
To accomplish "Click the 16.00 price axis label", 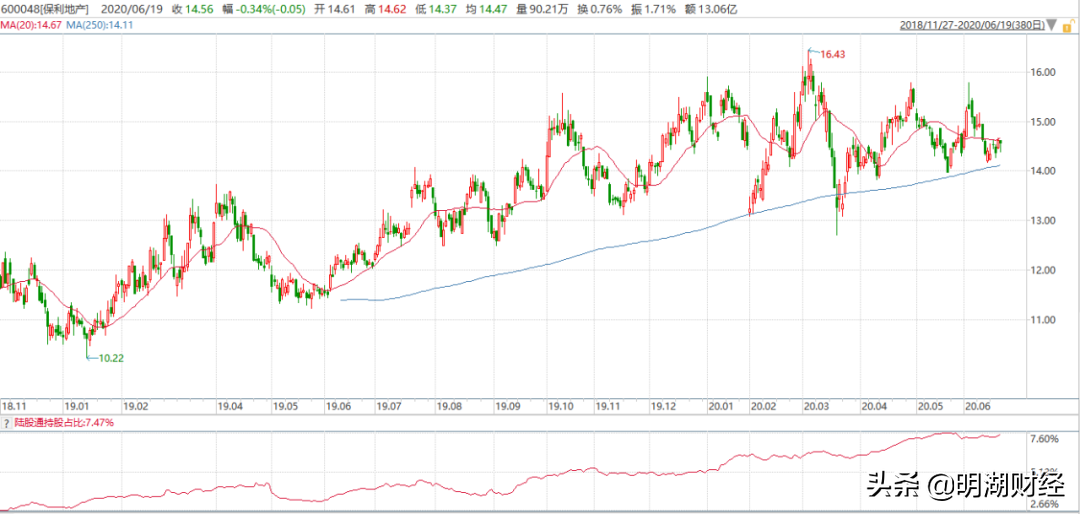I will click(1043, 72).
